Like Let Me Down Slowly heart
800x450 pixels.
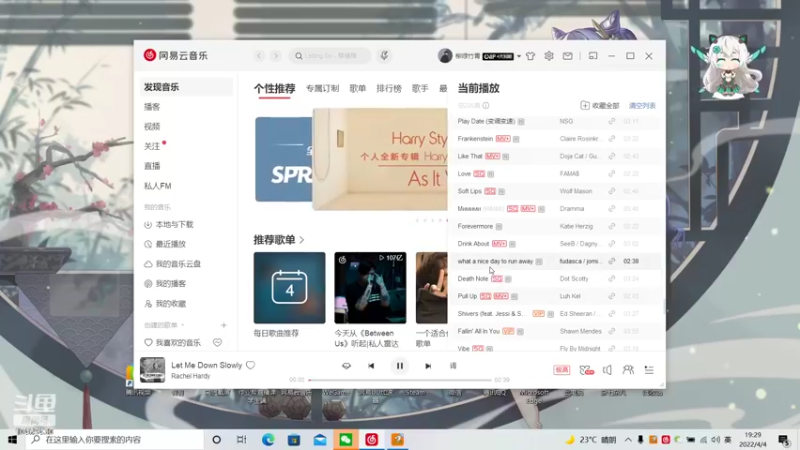click(x=251, y=365)
